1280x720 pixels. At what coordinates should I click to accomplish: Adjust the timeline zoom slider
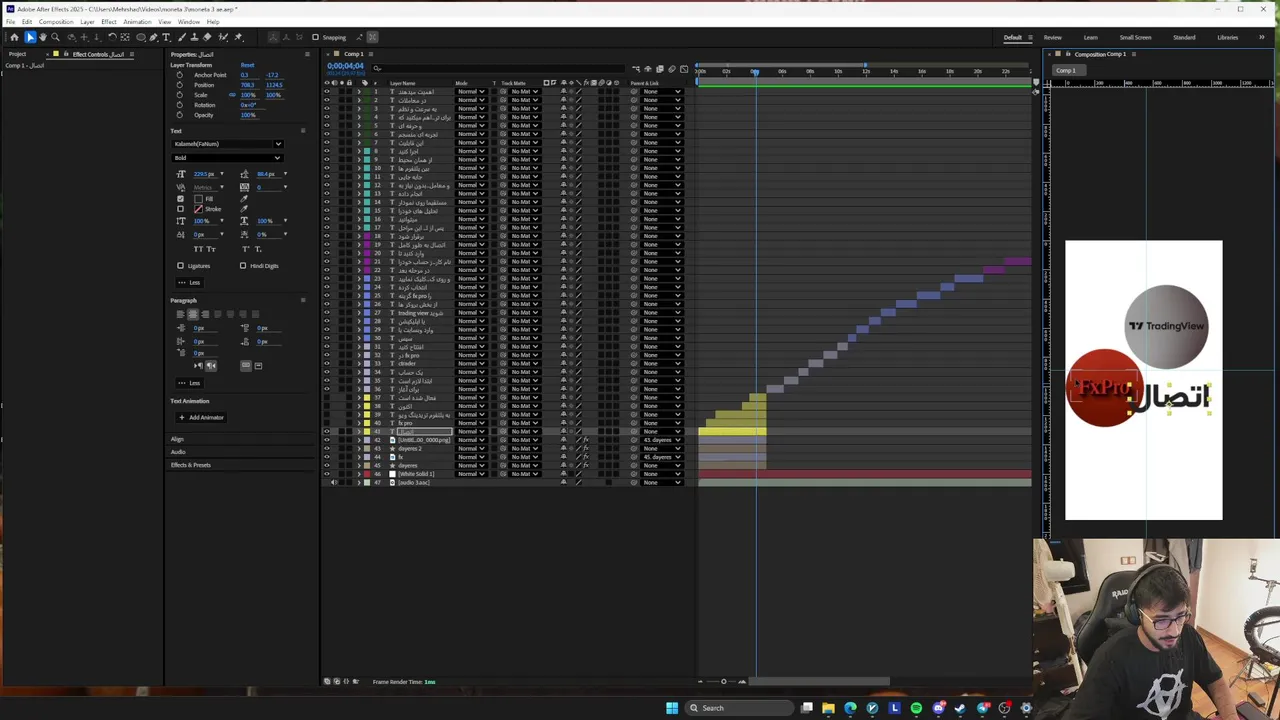point(724,682)
